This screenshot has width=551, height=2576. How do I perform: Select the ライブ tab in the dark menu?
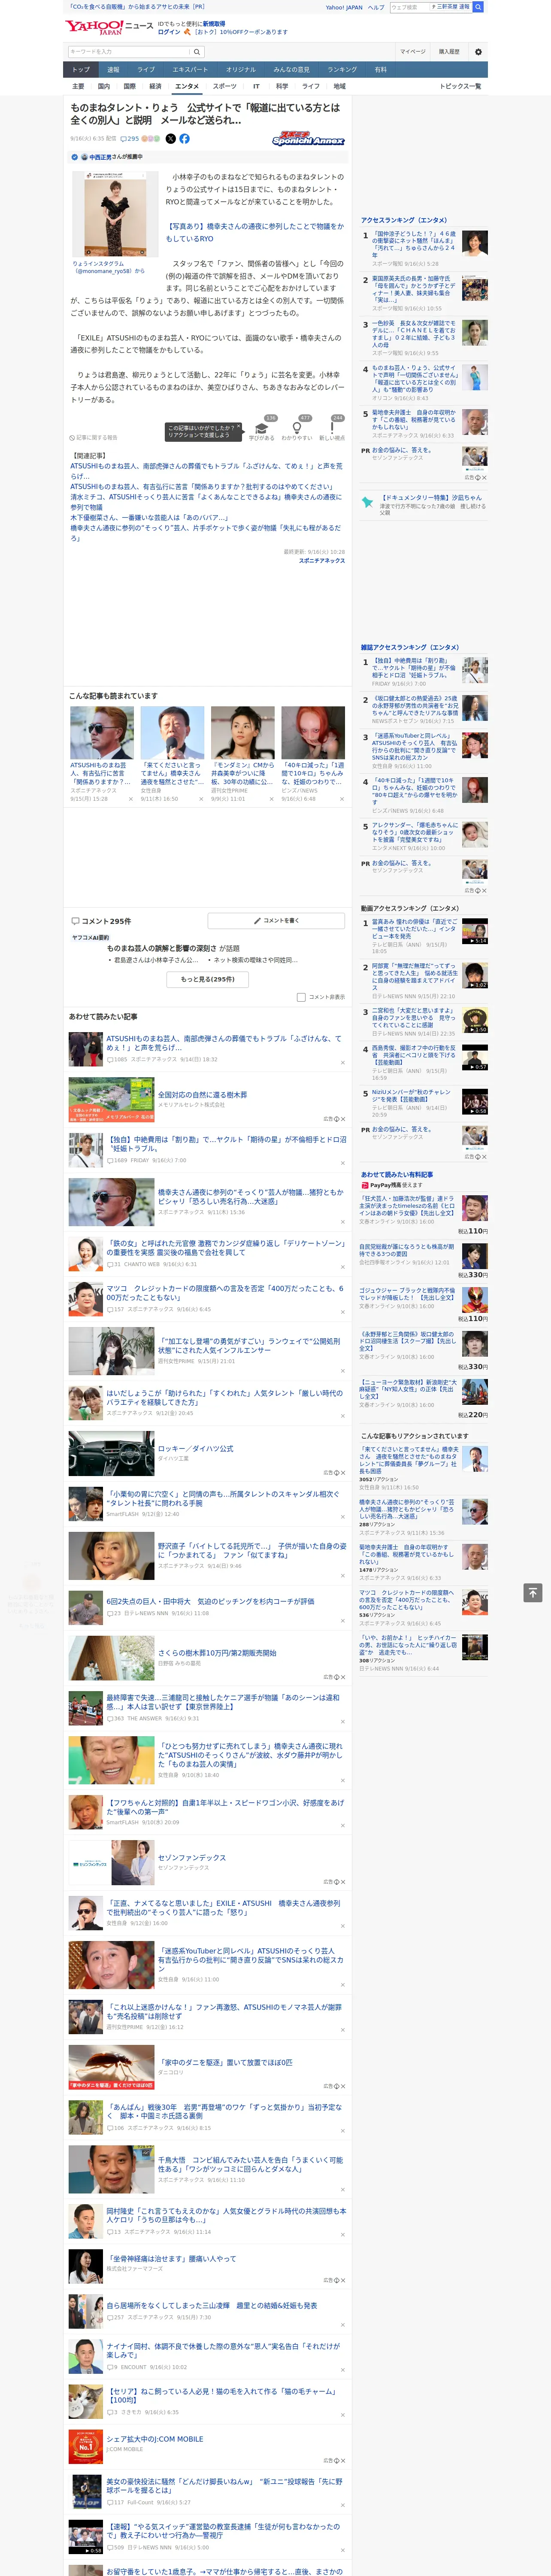146,70
